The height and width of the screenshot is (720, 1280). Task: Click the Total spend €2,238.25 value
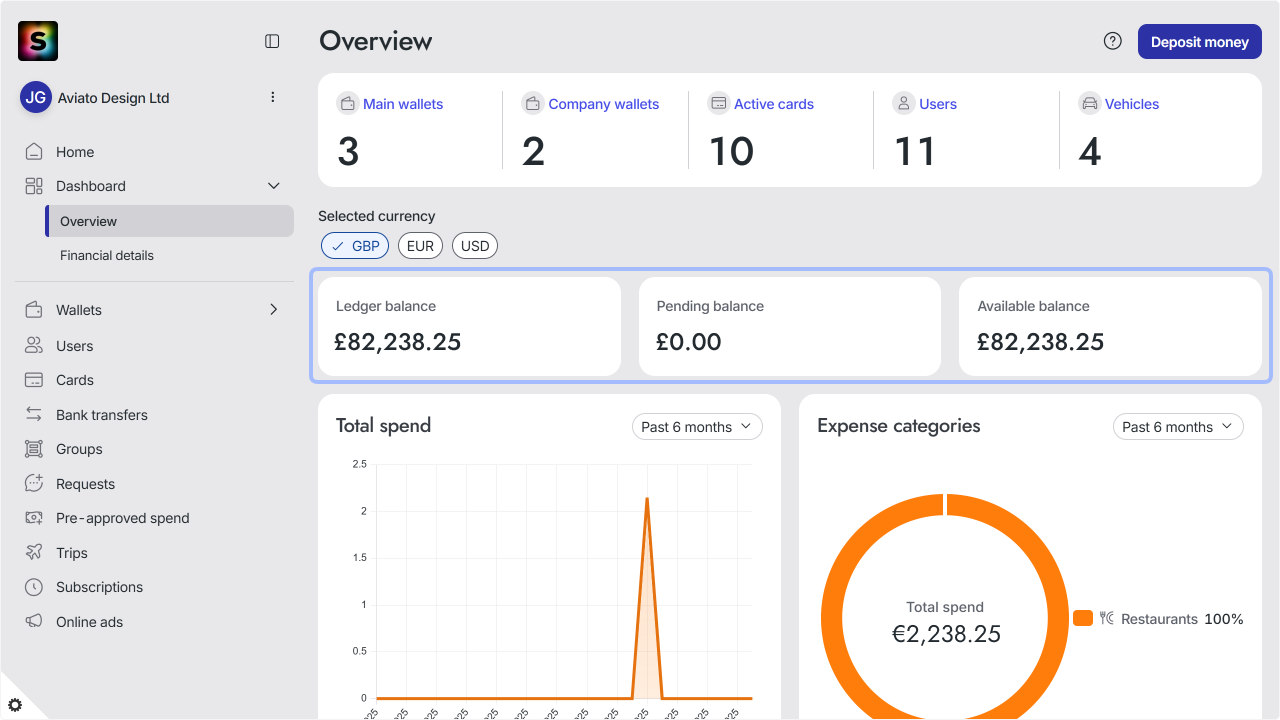coord(946,634)
